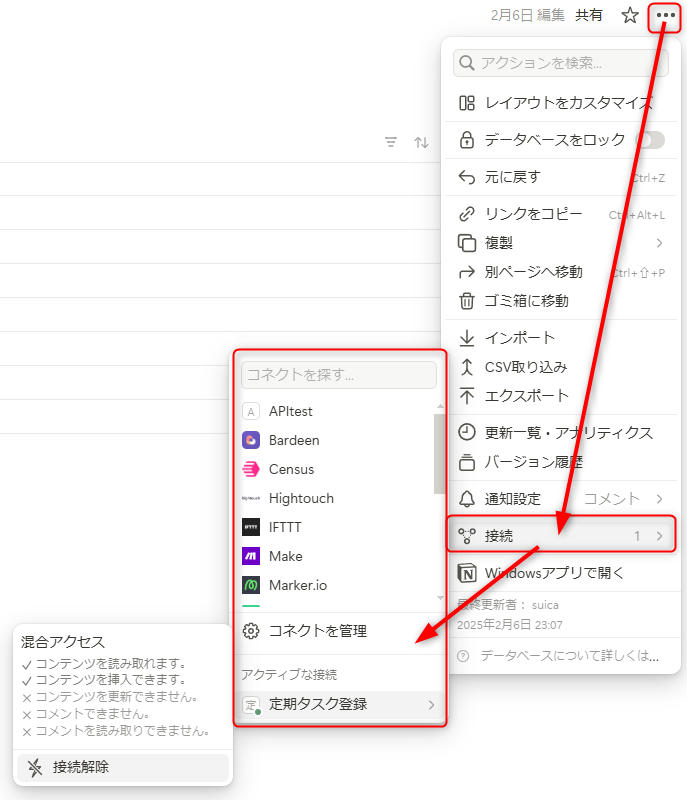Click the 2月6日 編集 edited label
Image resolution: width=687 pixels, height=800 pixels.
(x=527, y=15)
